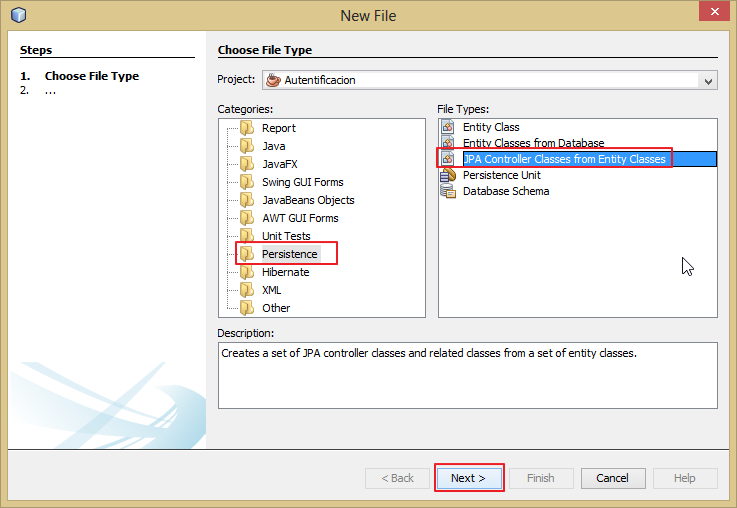Click the Hibernate folder icon

click(x=247, y=272)
